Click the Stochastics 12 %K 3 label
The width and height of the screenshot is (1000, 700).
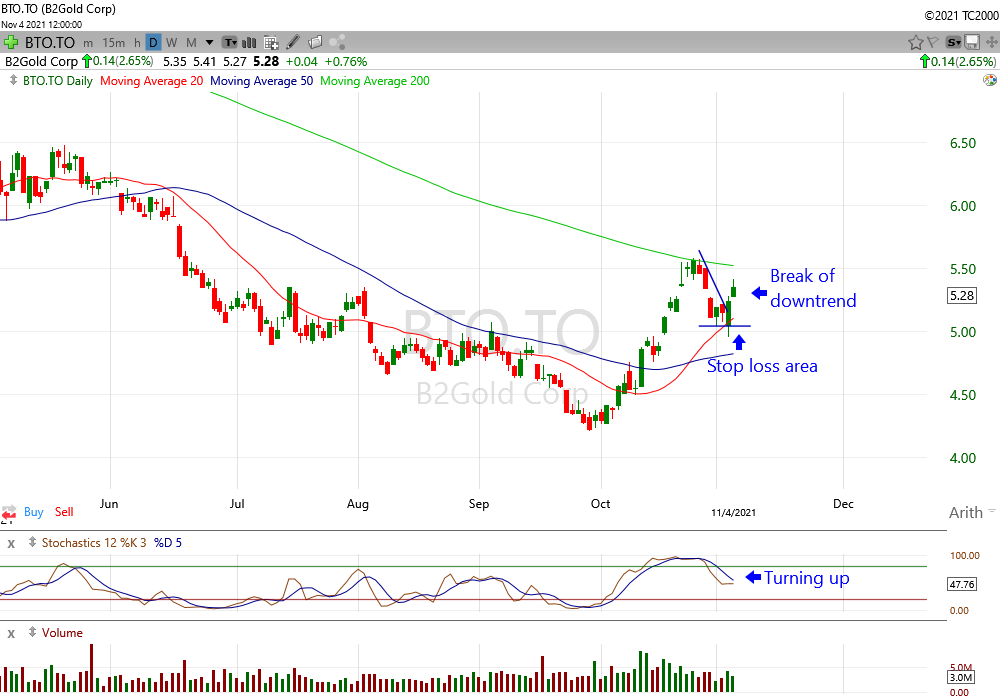(x=94, y=543)
